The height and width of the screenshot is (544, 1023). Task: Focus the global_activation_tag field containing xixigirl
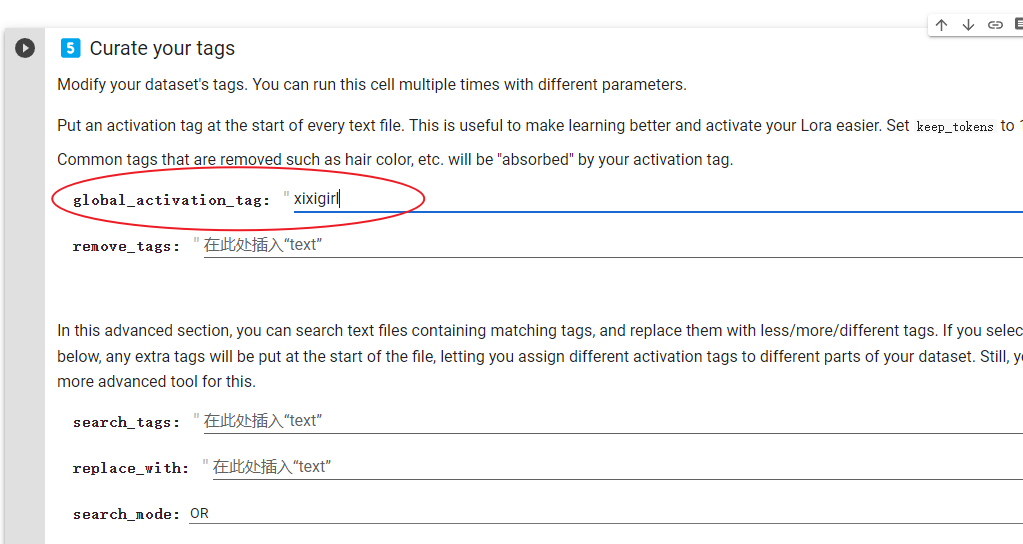tap(658, 199)
